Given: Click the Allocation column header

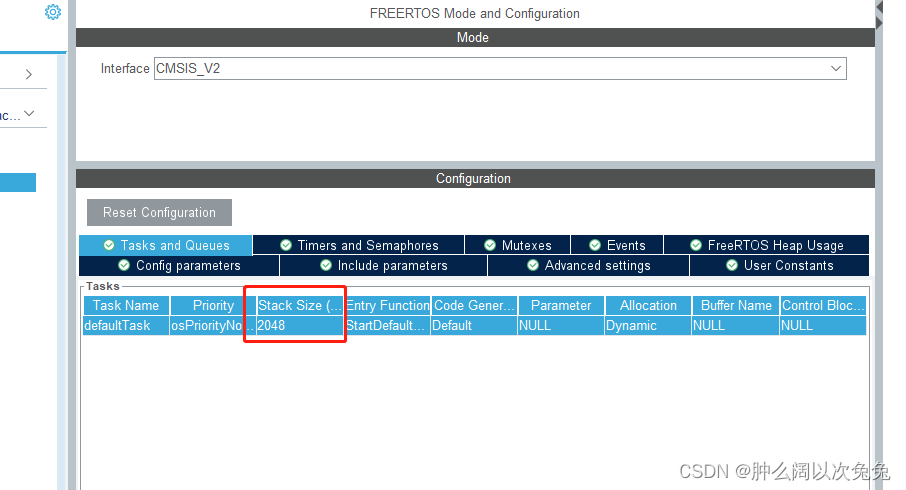Looking at the screenshot, I should pos(648,305).
